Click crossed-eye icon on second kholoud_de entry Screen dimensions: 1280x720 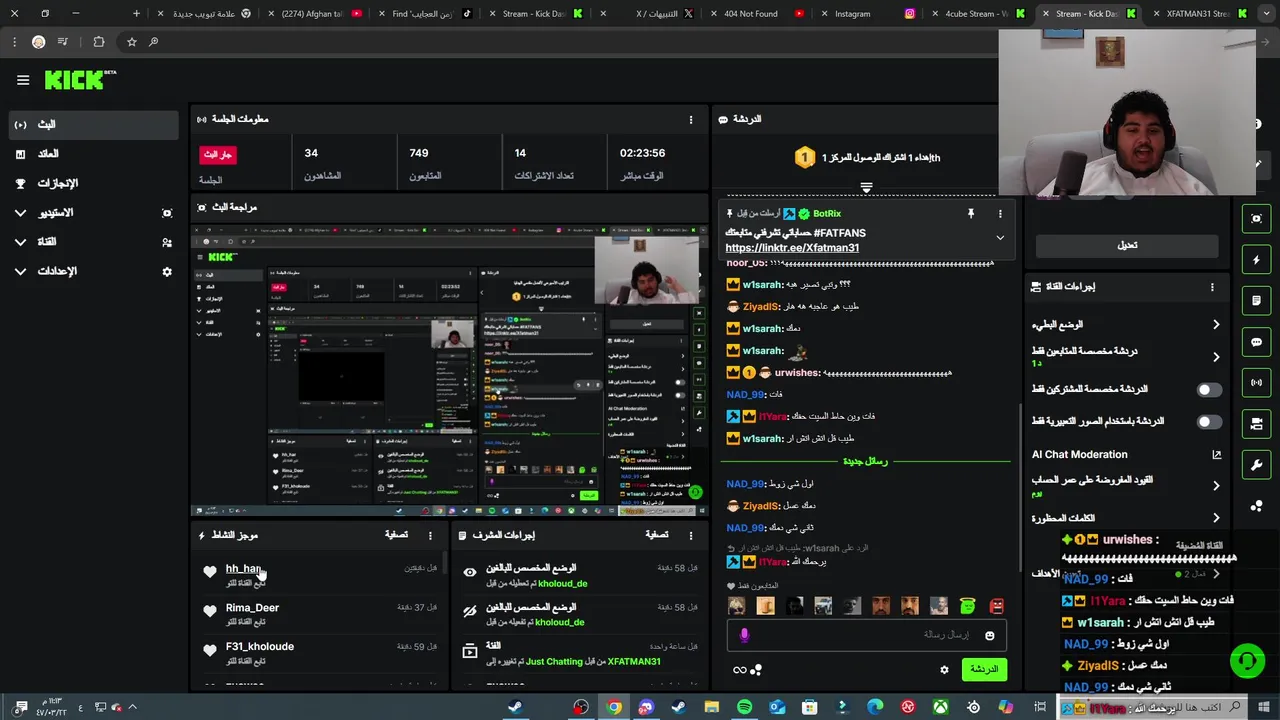(469, 612)
